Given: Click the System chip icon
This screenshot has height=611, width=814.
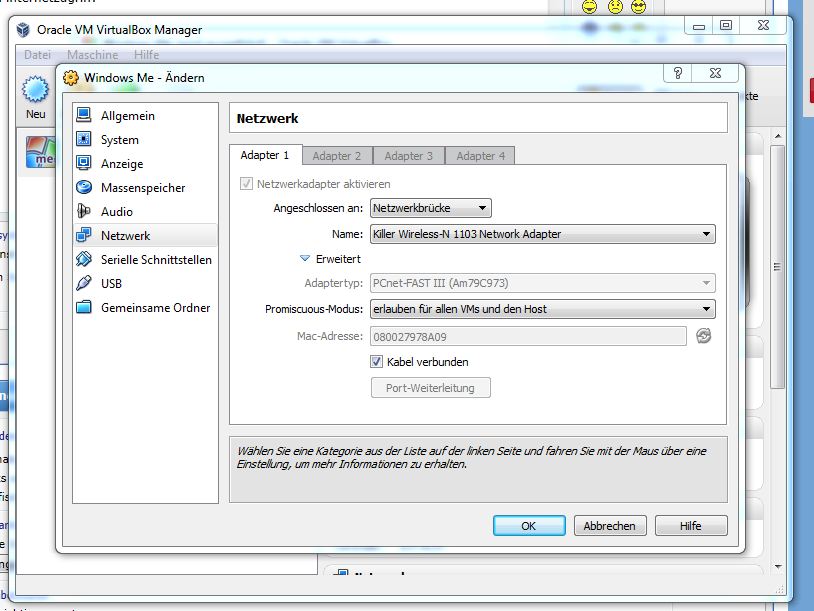Looking at the screenshot, I should point(84,139).
